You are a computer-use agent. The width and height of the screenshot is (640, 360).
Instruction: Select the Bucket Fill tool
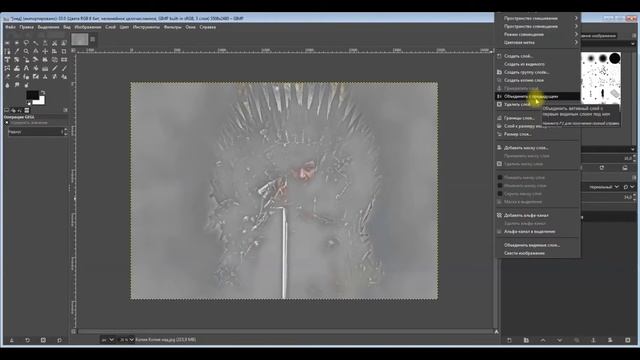pos(36,68)
